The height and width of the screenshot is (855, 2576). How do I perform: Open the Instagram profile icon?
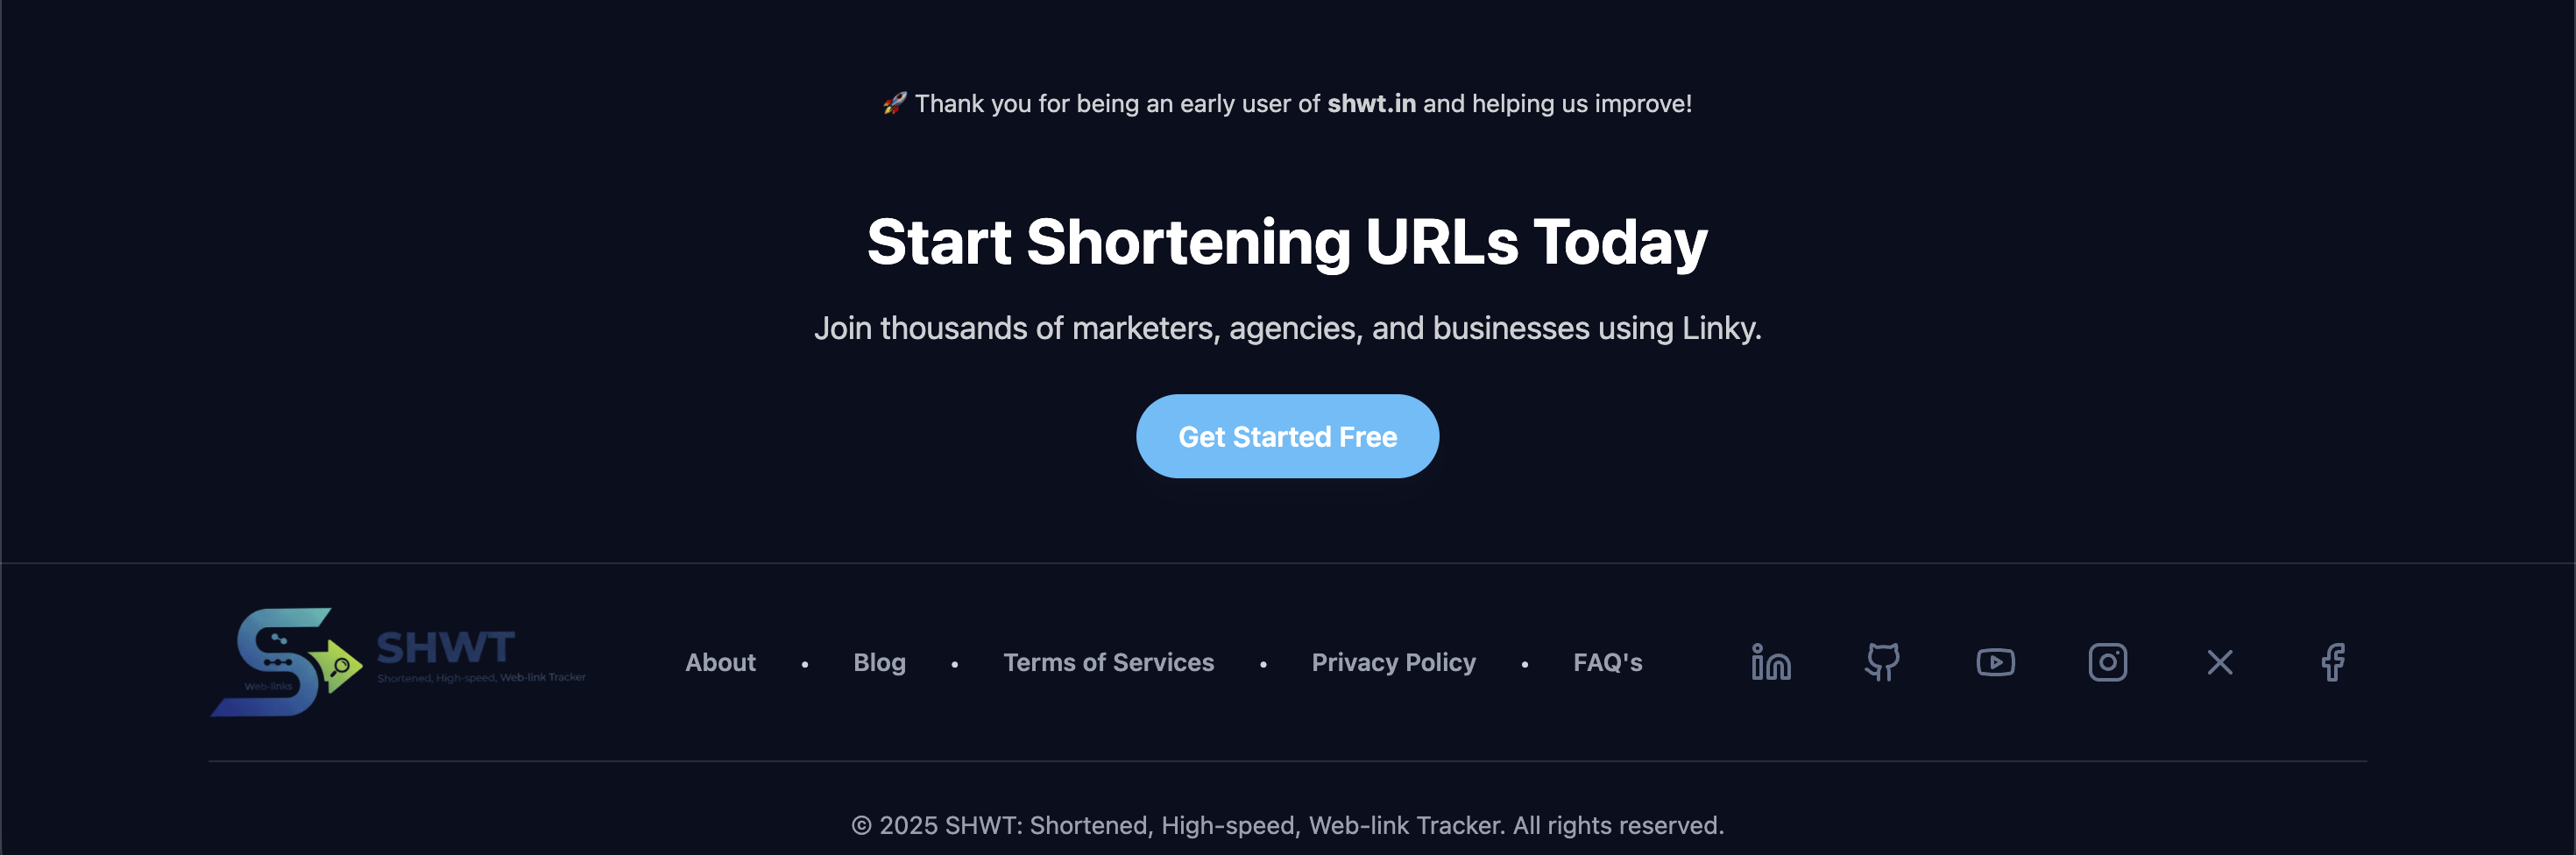tap(2108, 662)
